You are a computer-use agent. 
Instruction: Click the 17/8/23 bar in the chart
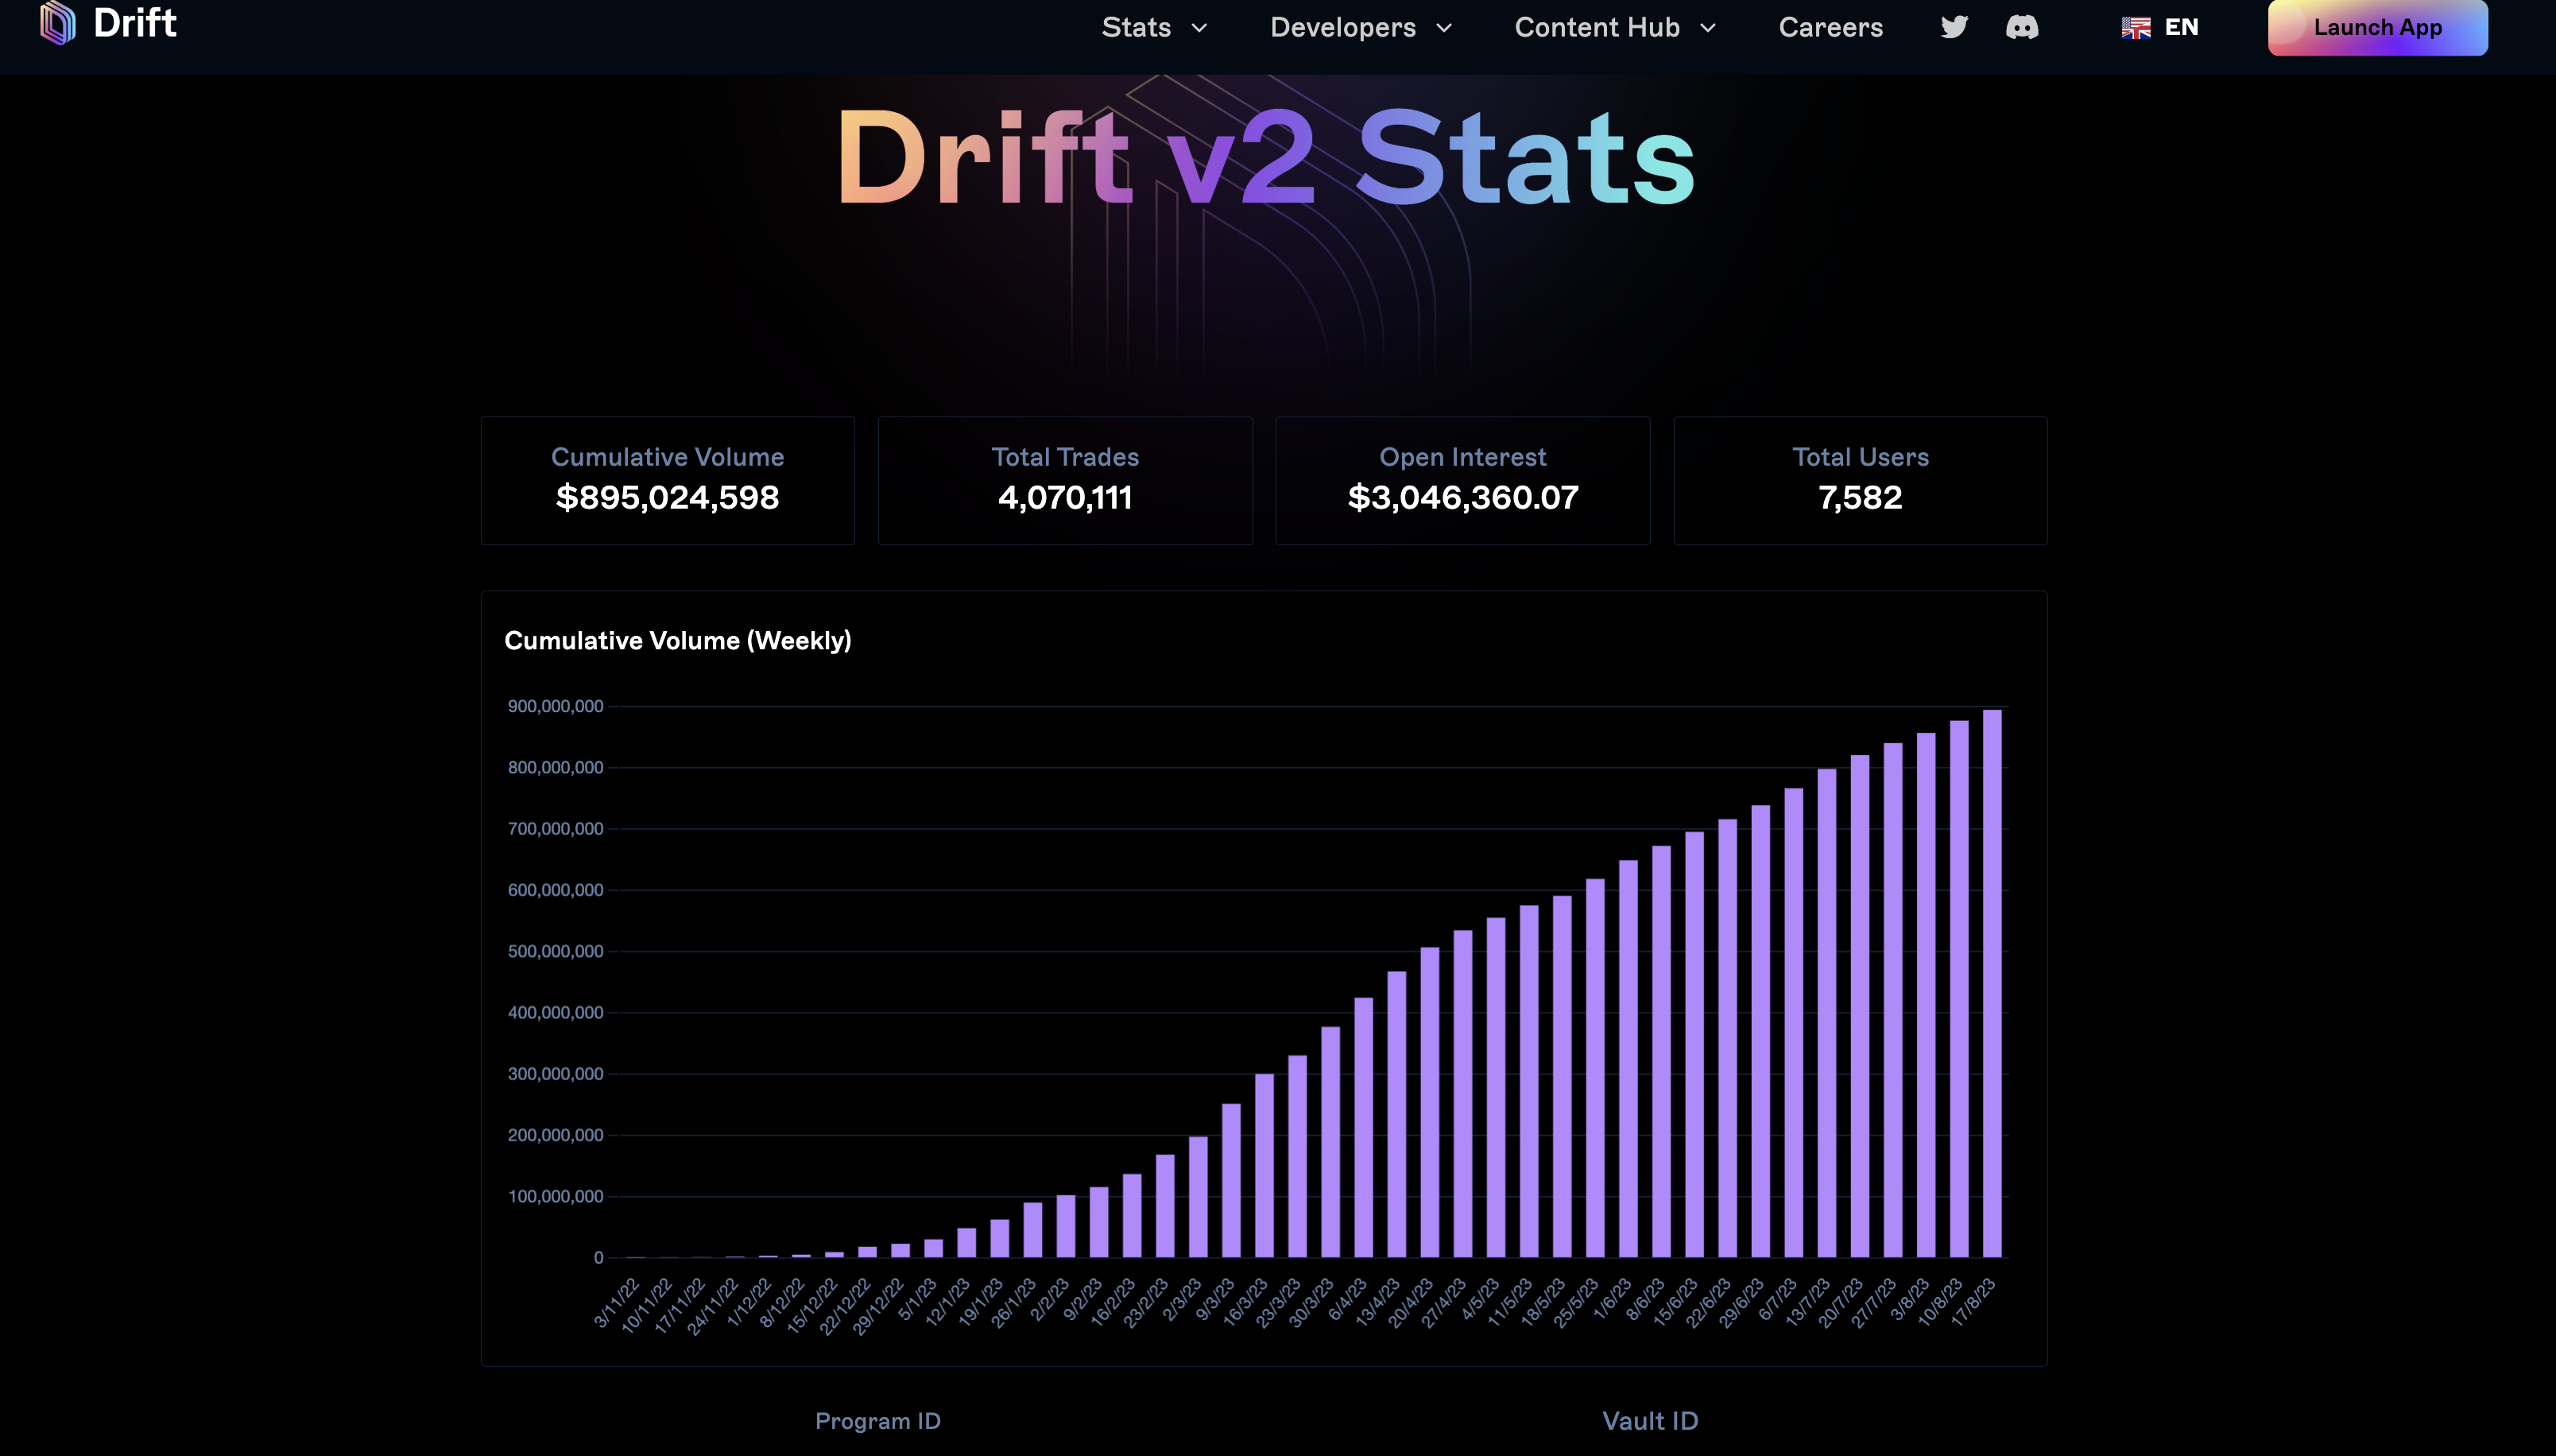(1992, 985)
